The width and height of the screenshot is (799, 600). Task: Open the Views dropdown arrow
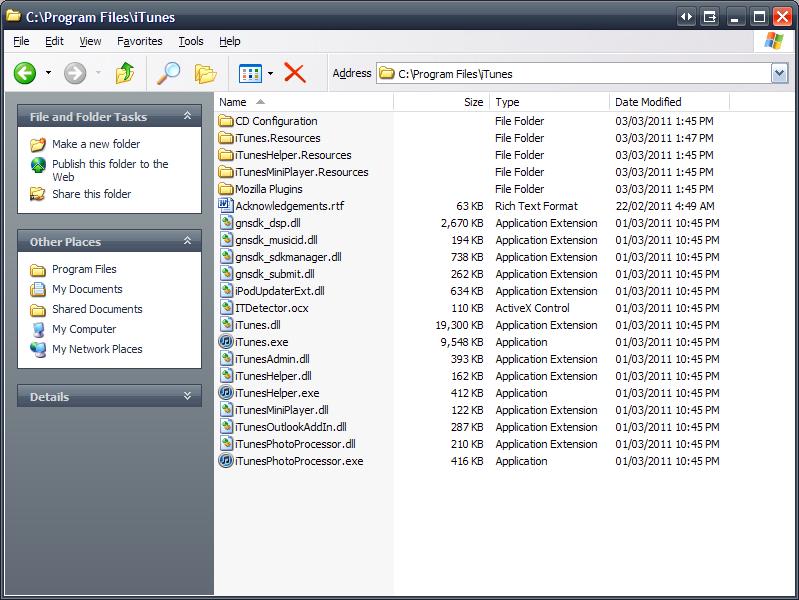pos(271,73)
